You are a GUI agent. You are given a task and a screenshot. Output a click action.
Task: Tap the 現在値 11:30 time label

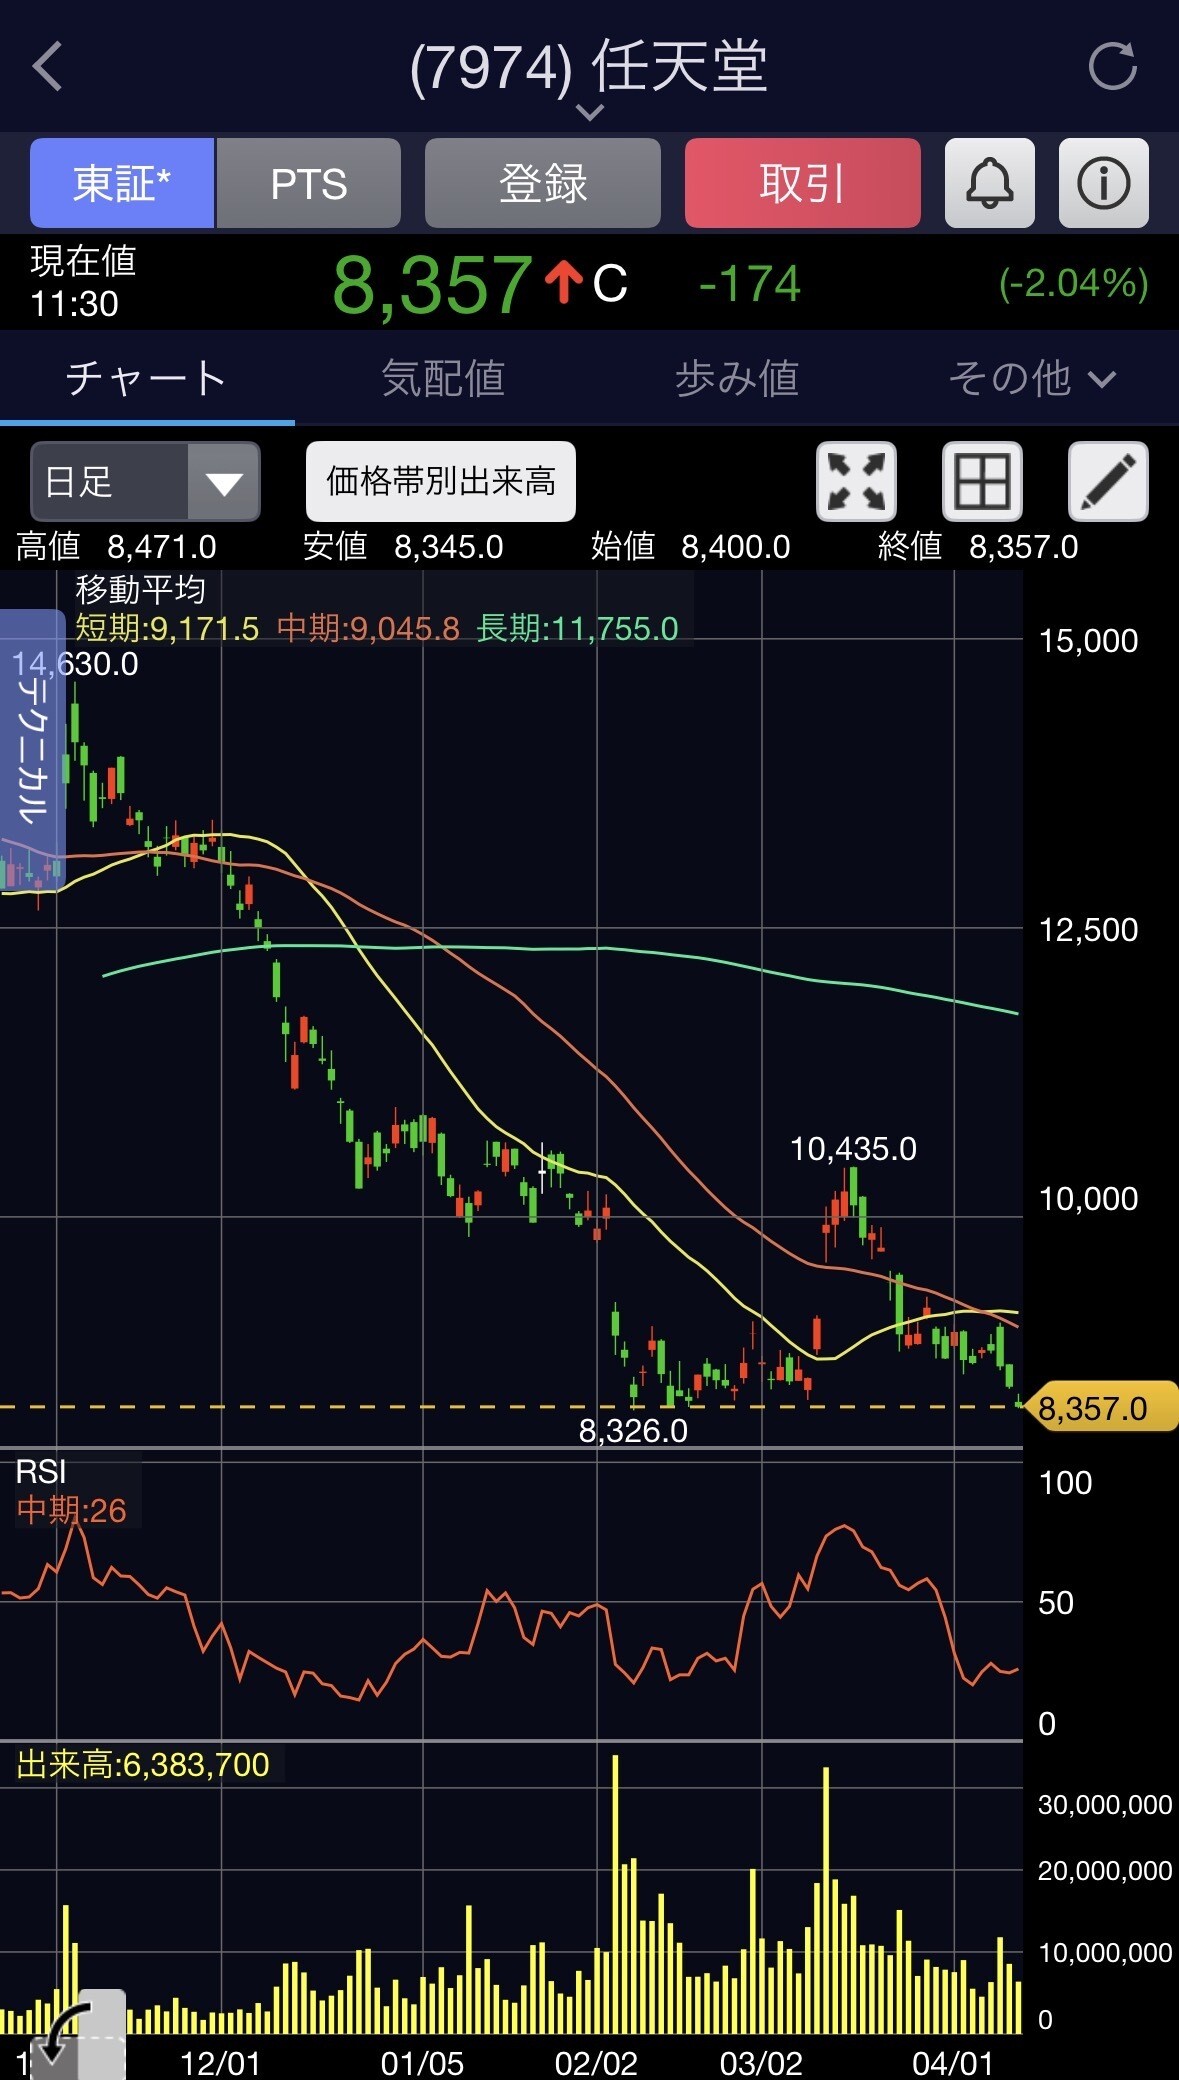pos(83,282)
